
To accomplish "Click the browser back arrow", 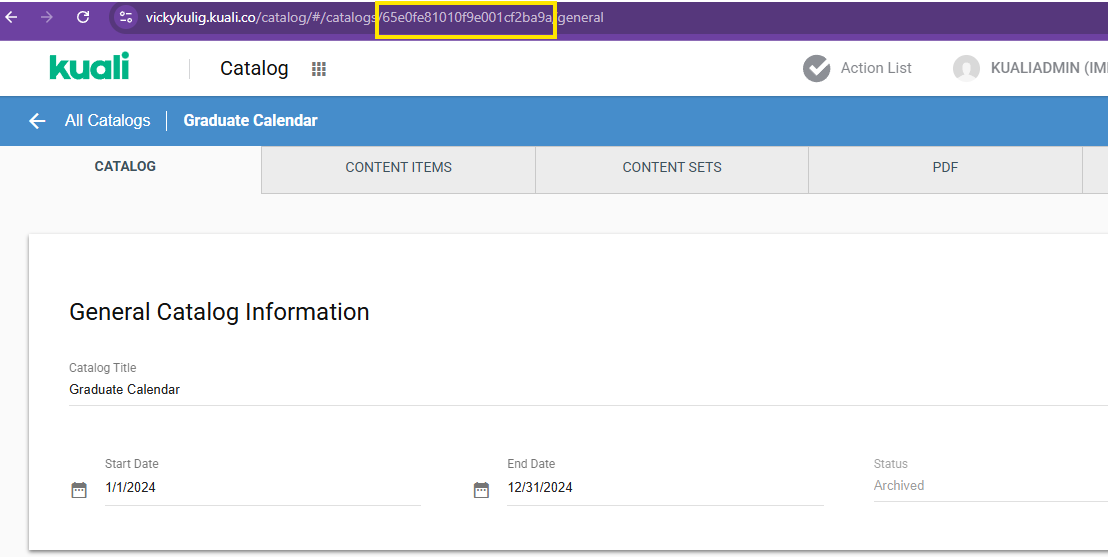I will tap(11, 17).
